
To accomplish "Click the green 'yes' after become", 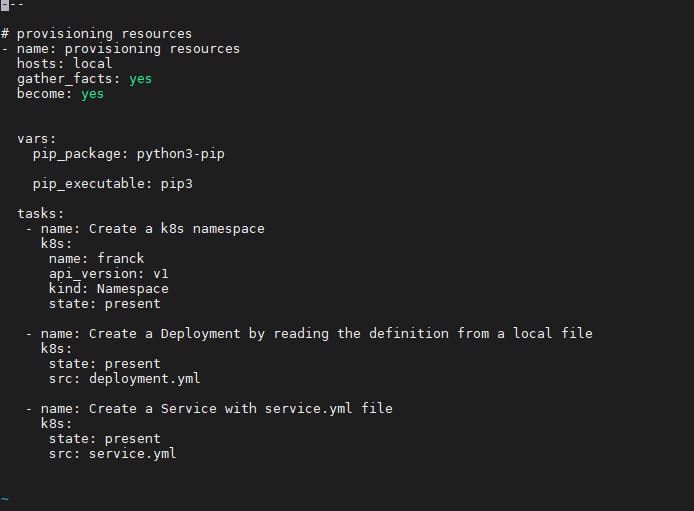I will point(93,94).
